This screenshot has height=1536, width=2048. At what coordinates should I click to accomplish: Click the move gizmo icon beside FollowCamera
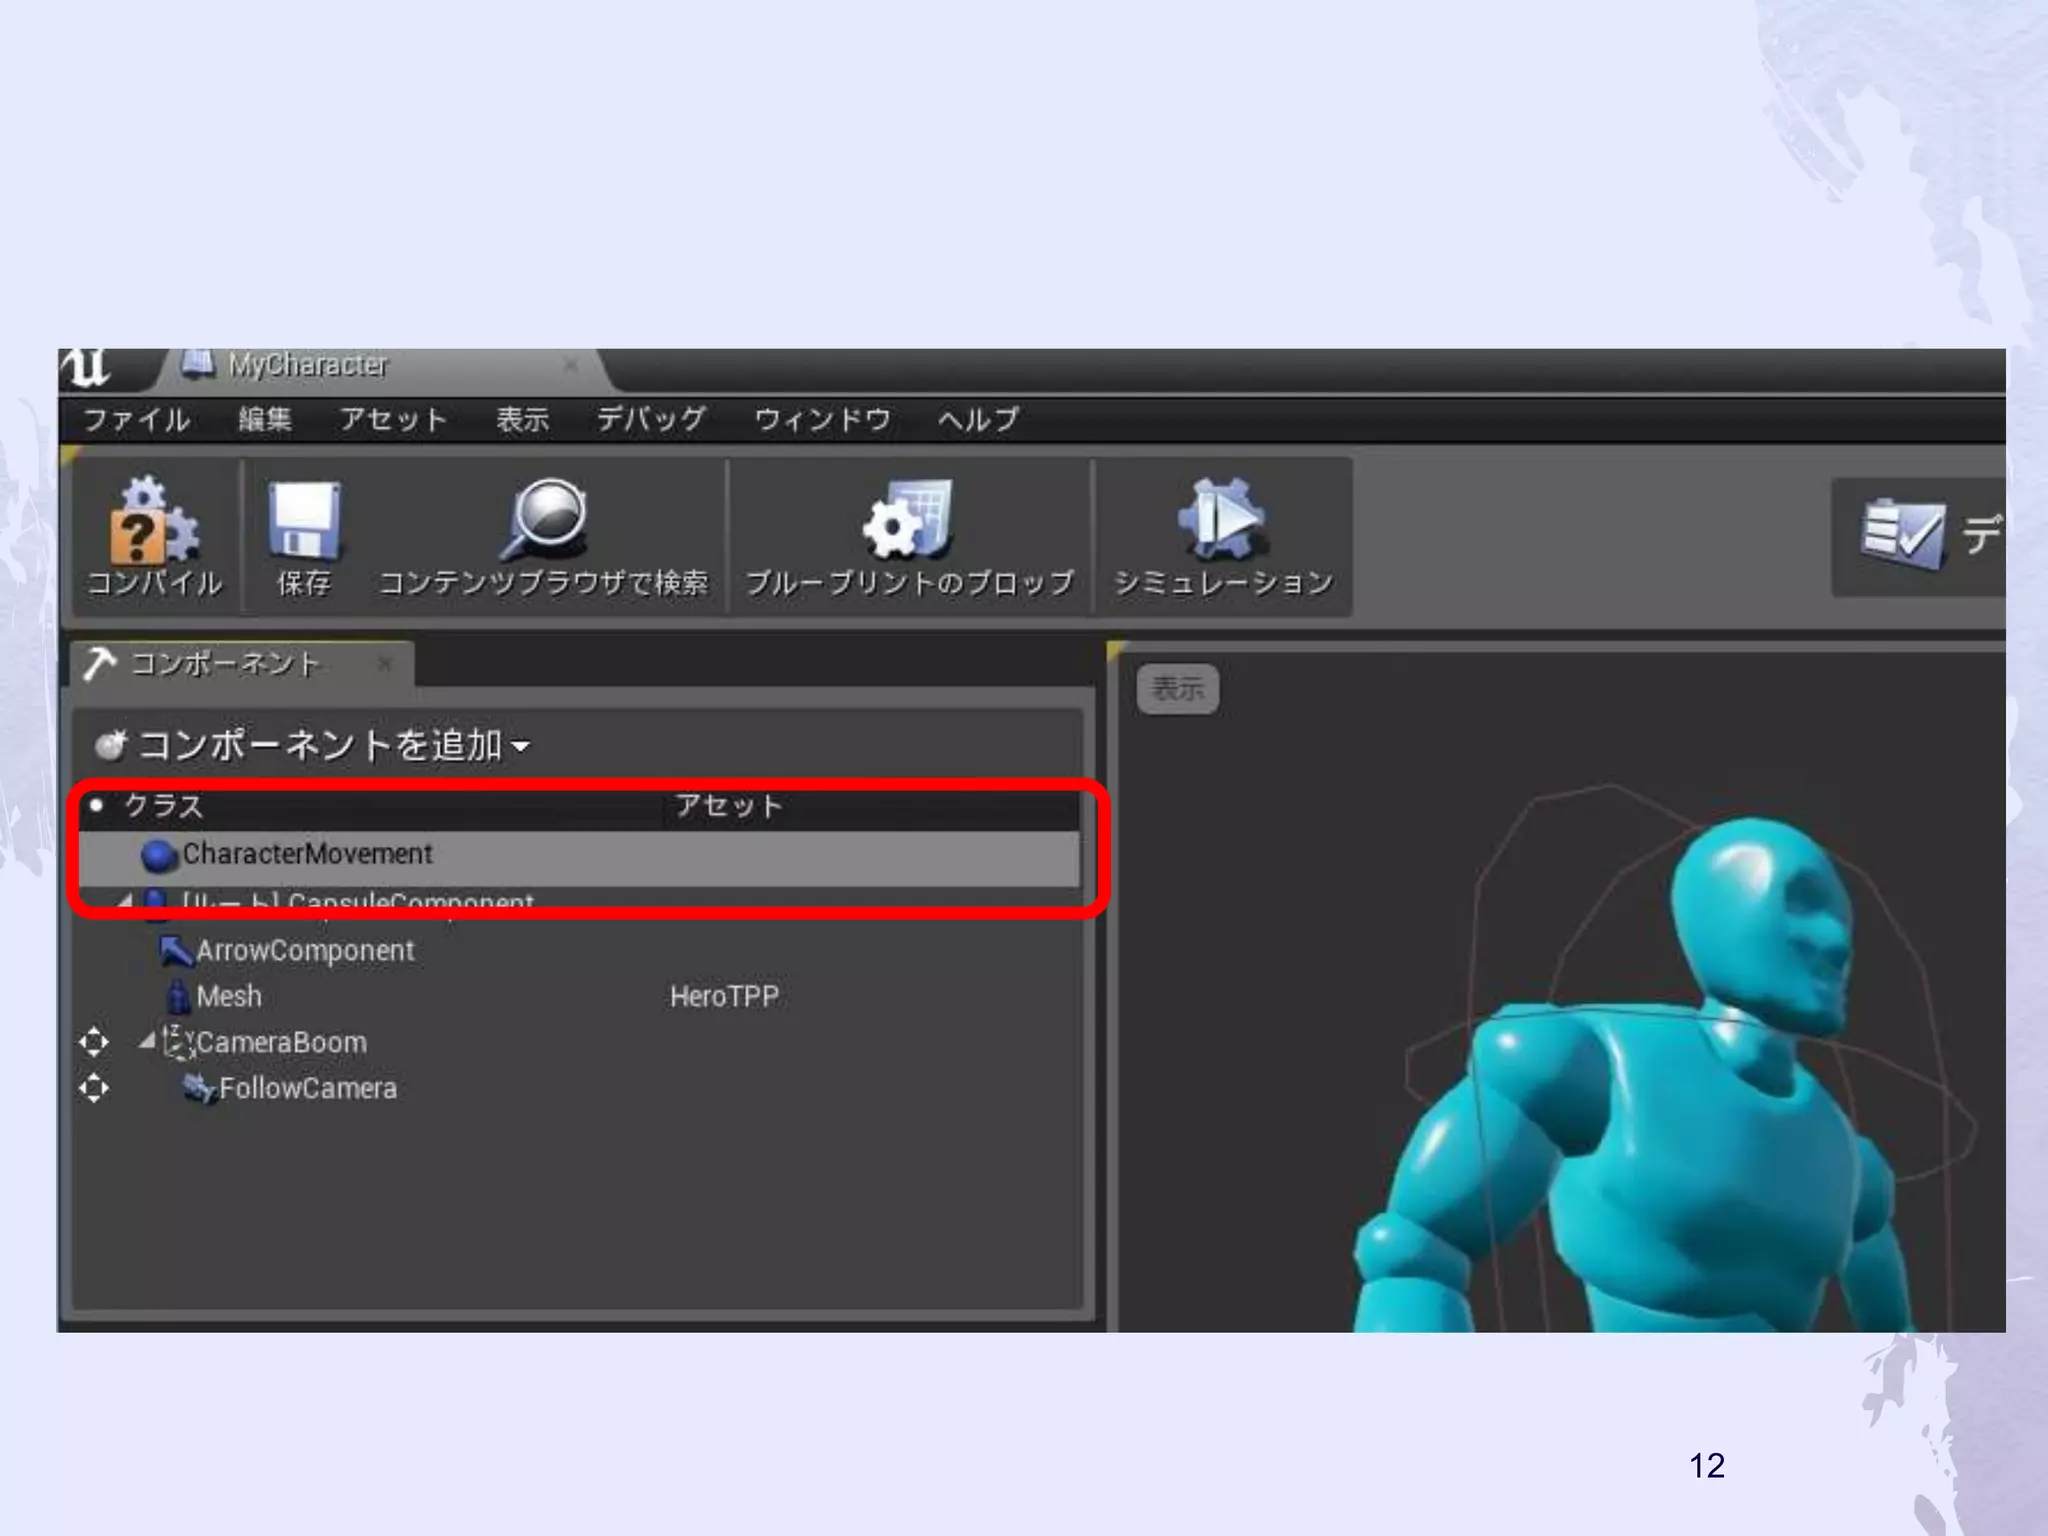point(94,1088)
